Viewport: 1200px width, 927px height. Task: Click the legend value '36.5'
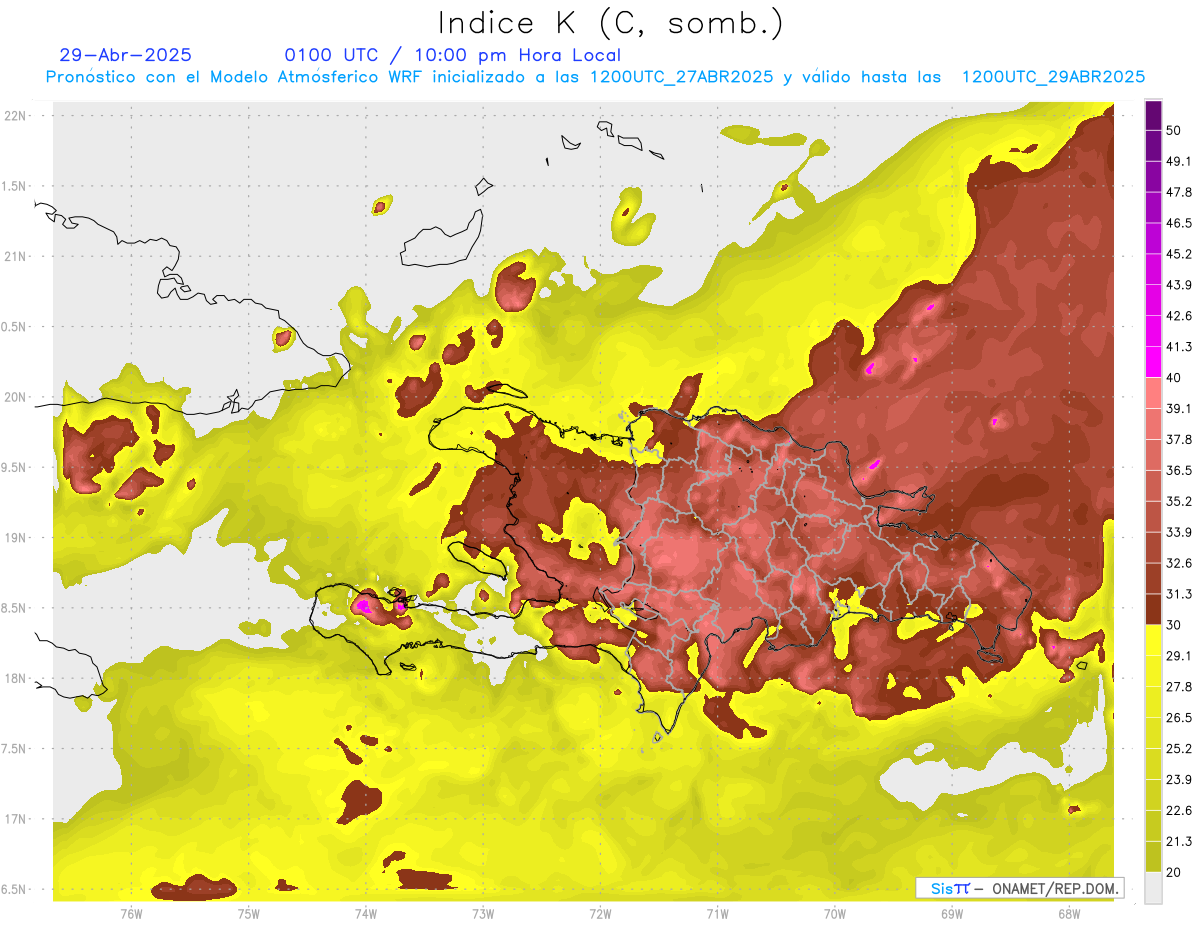coord(1179,470)
